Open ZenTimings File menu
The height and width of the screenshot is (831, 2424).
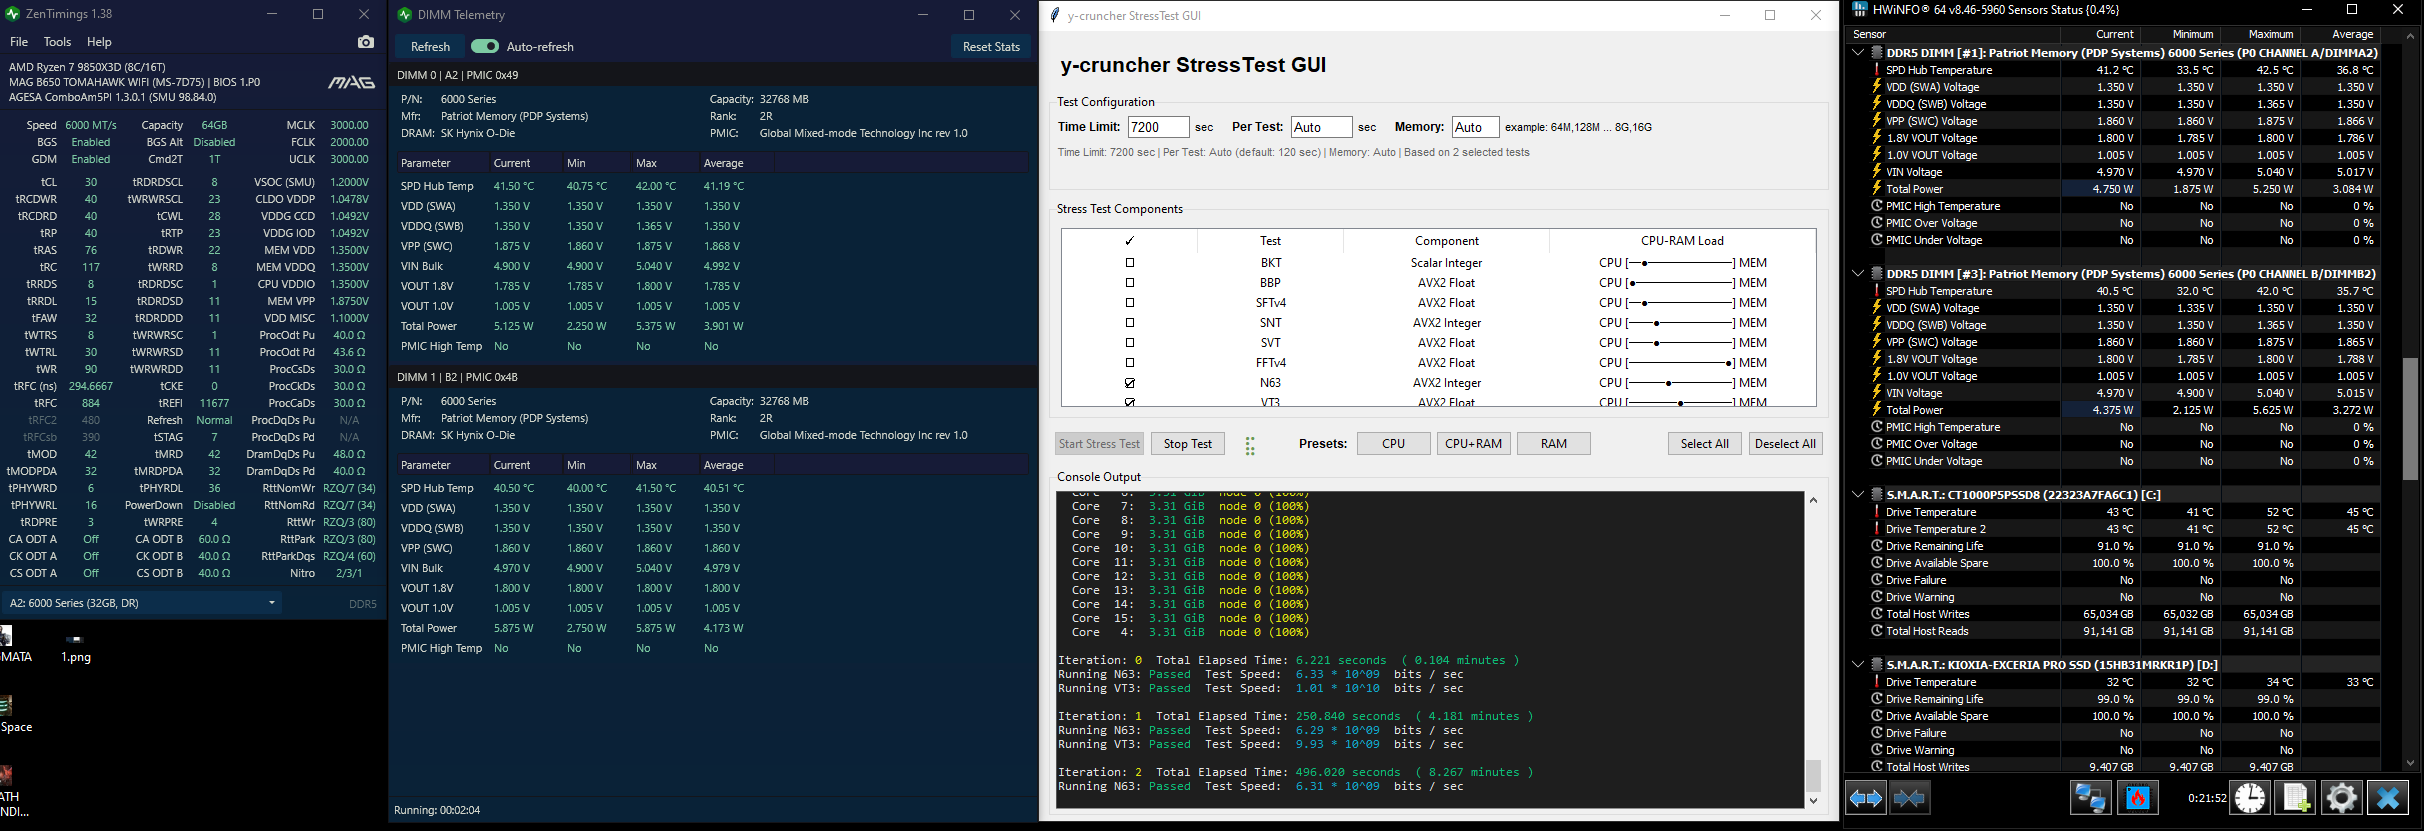(19, 42)
